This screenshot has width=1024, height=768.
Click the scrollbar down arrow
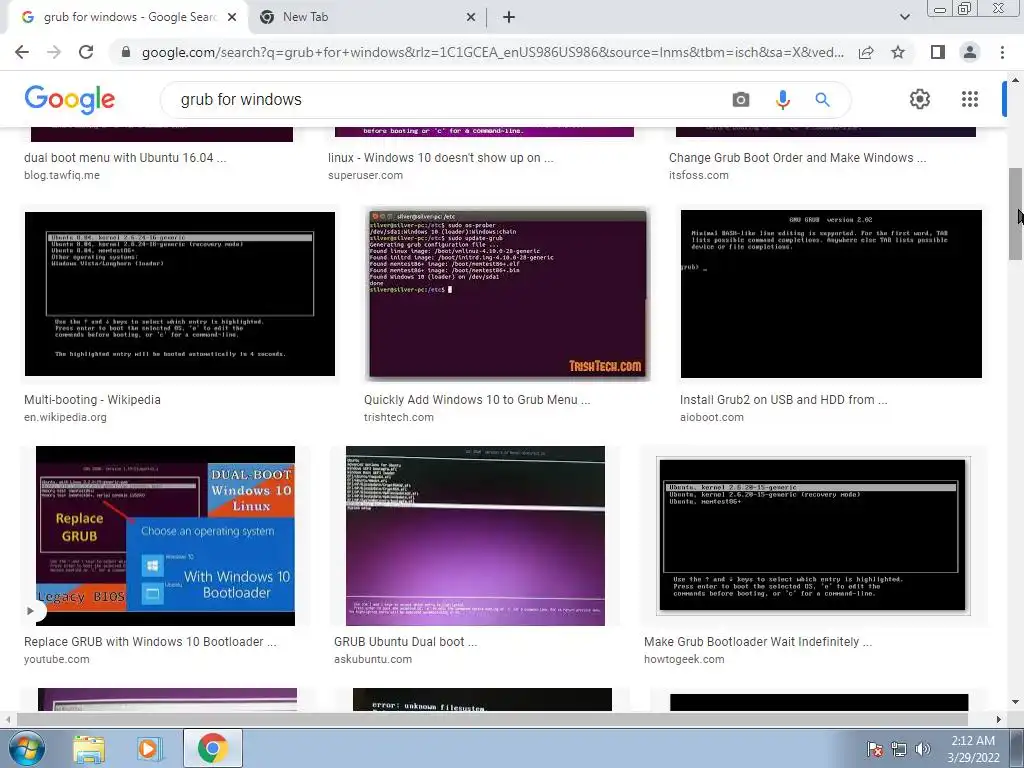click(1016, 702)
